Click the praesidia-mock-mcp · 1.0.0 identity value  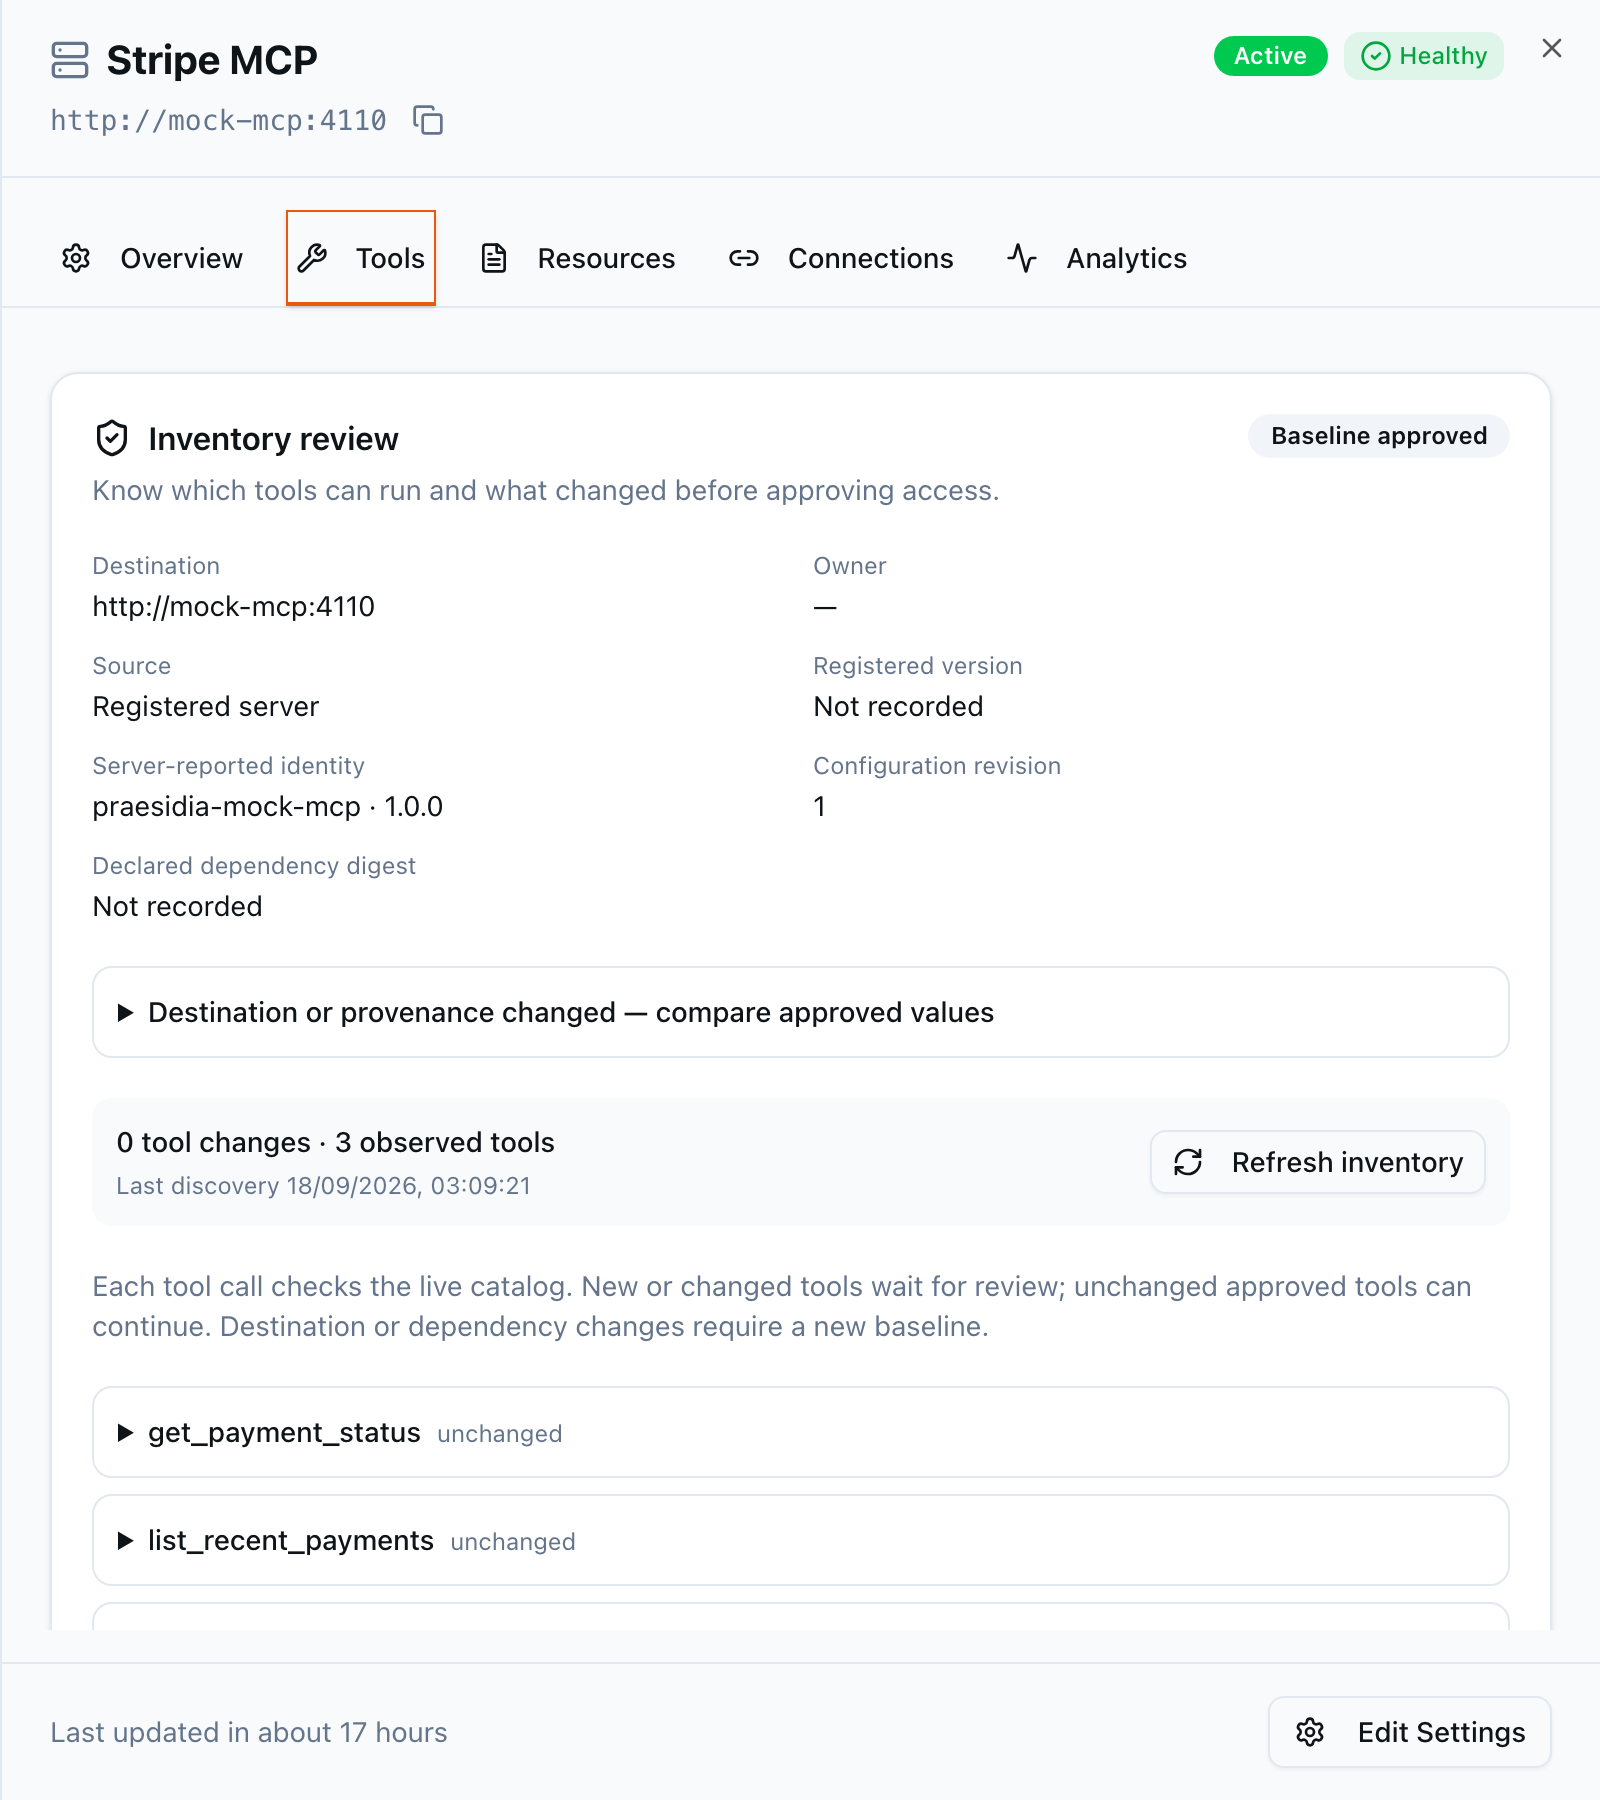(x=268, y=806)
